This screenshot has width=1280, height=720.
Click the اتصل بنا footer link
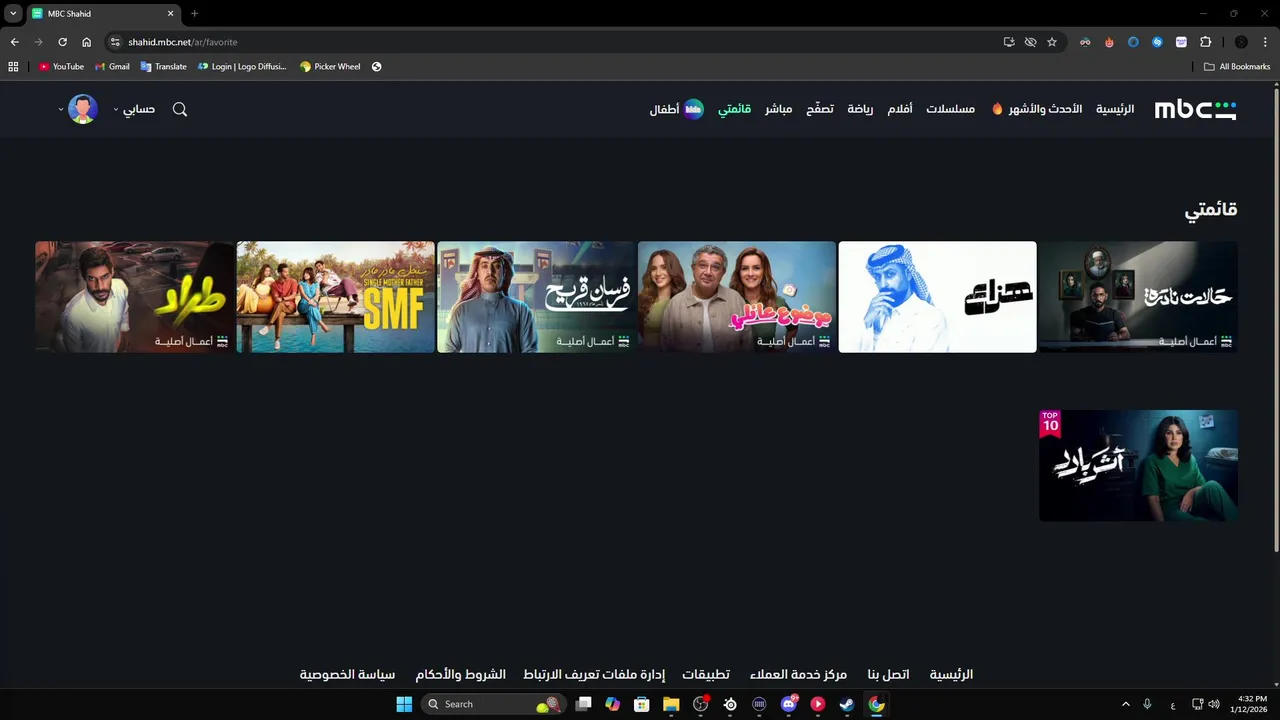click(x=888, y=675)
